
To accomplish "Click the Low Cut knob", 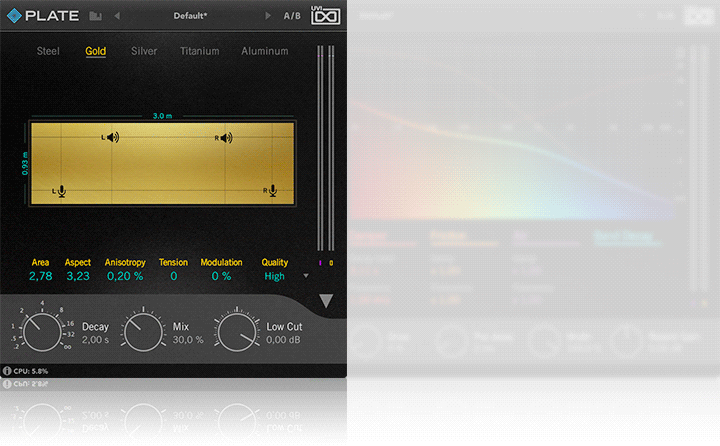I will 236,332.
